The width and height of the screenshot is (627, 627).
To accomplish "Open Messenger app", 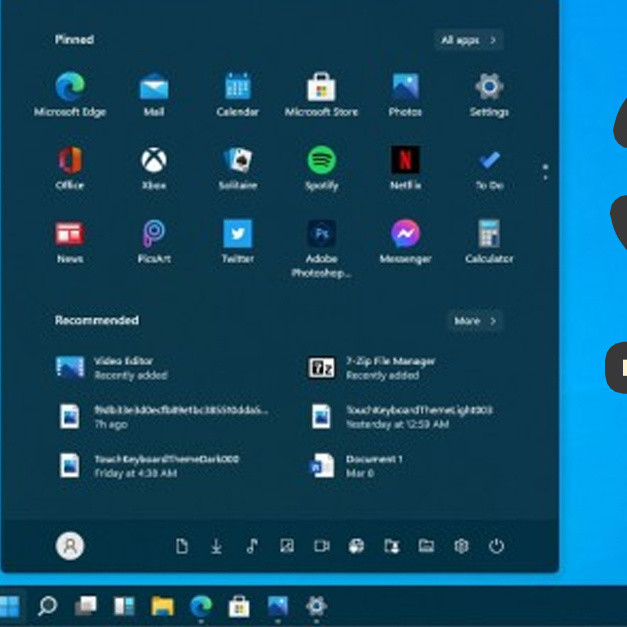I will 405,241.
